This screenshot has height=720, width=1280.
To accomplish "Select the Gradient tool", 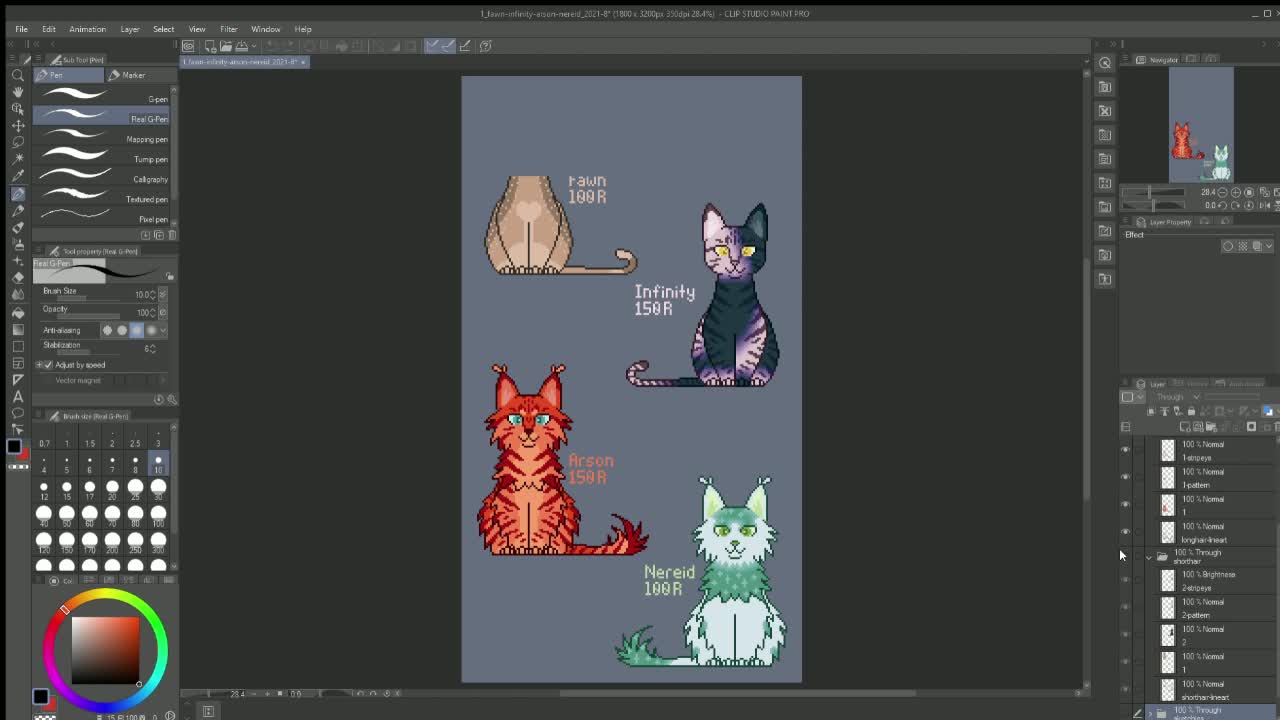I will click(x=18, y=329).
